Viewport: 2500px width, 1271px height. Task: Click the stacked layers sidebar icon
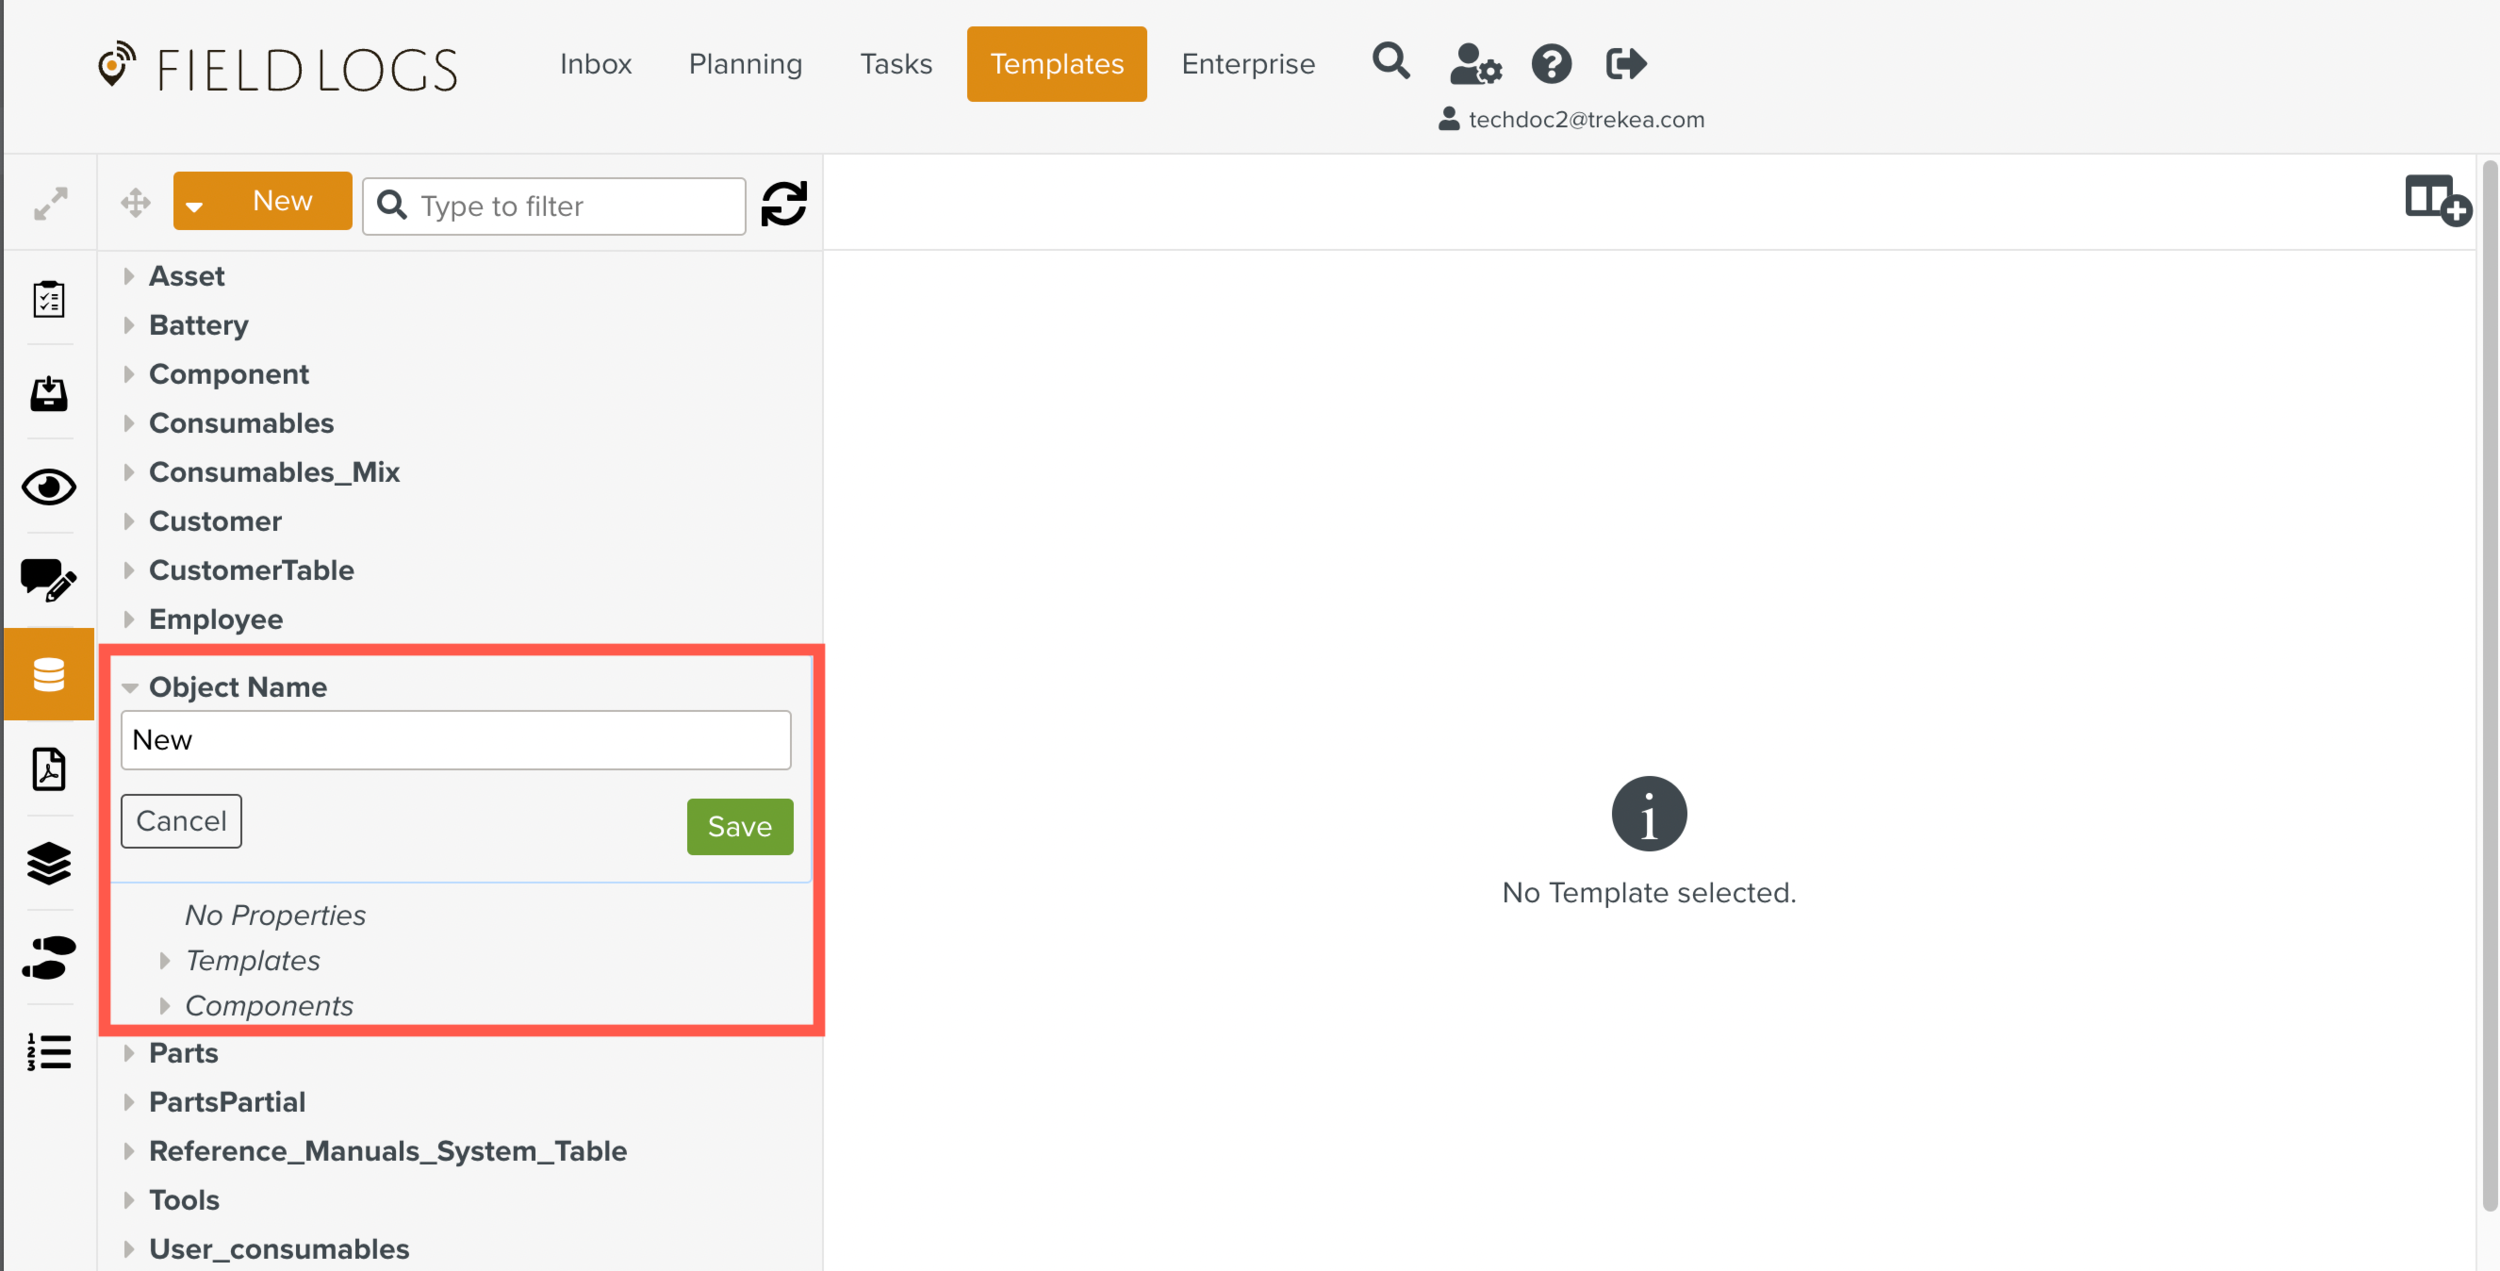[49, 863]
